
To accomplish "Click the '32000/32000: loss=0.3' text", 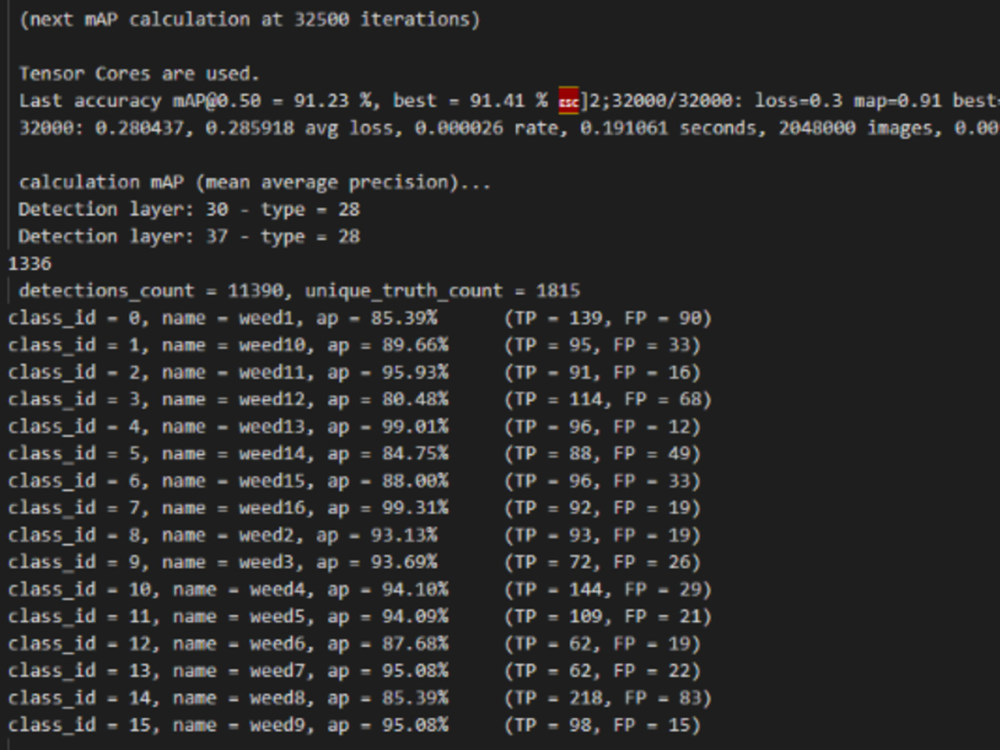I will coord(727,101).
